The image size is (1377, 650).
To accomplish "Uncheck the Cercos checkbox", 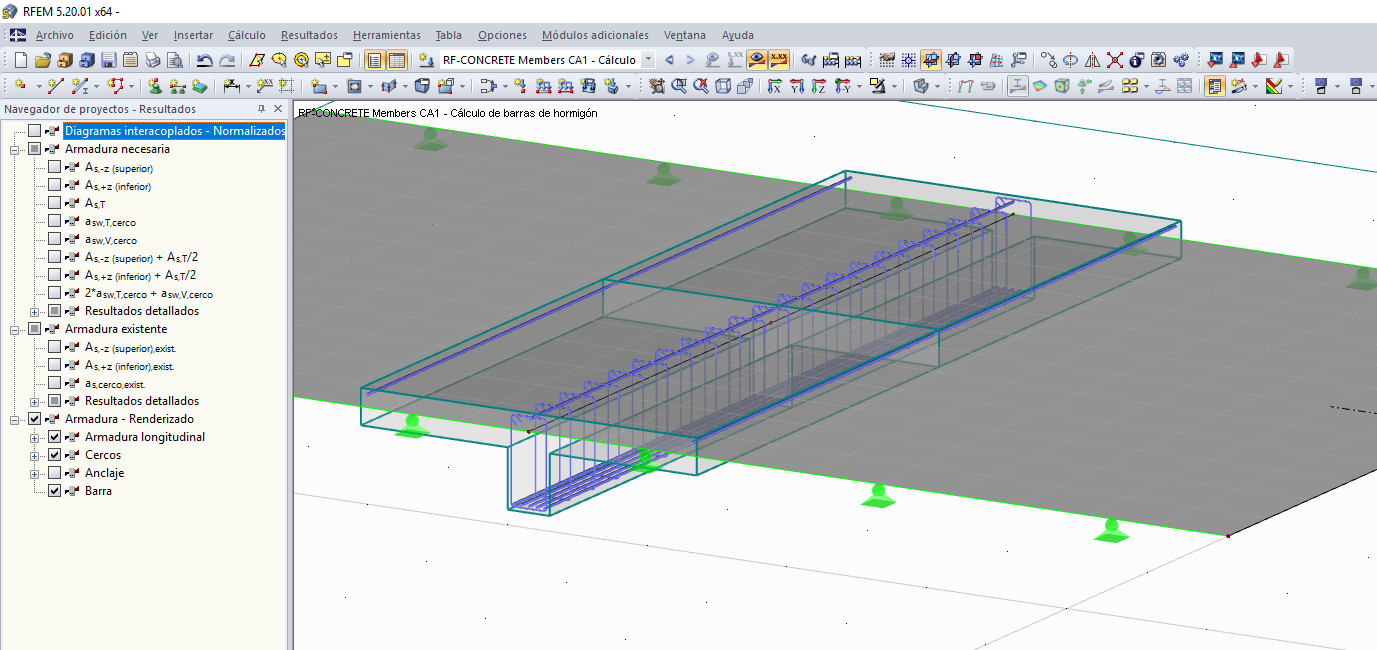I will pyautogui.click(x=55, y=455).
